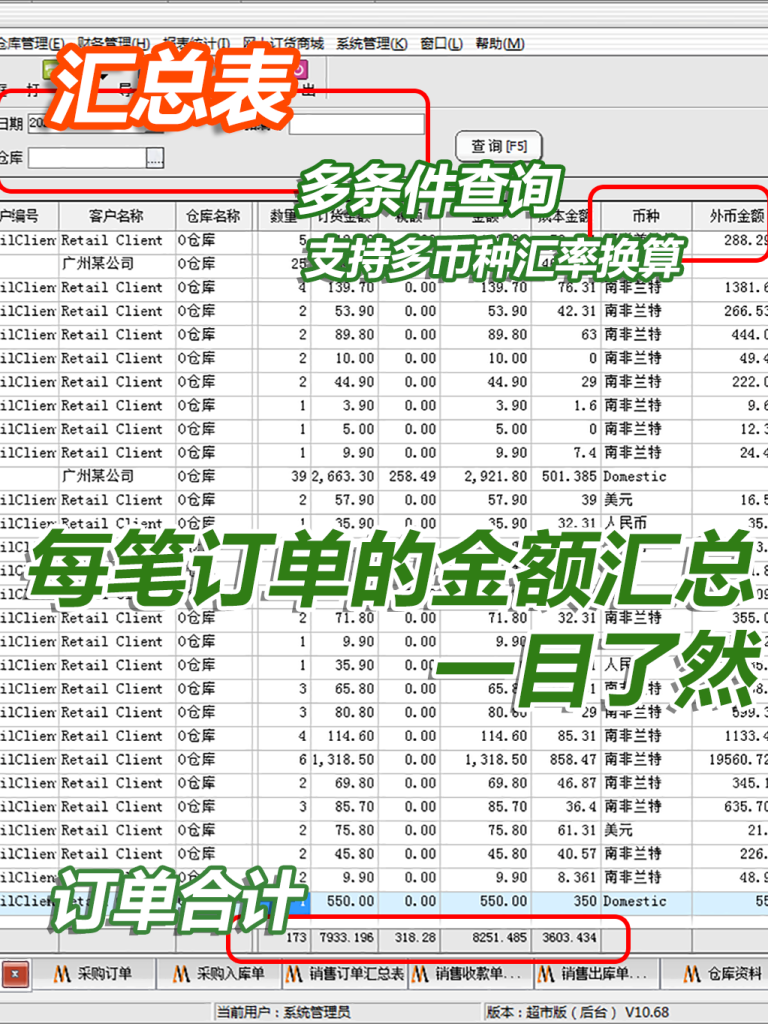Image resolution: width=768 pixels, height=1024 pixels.
Task: Select the 46.87 cost cell
Action: coord(567,784)
